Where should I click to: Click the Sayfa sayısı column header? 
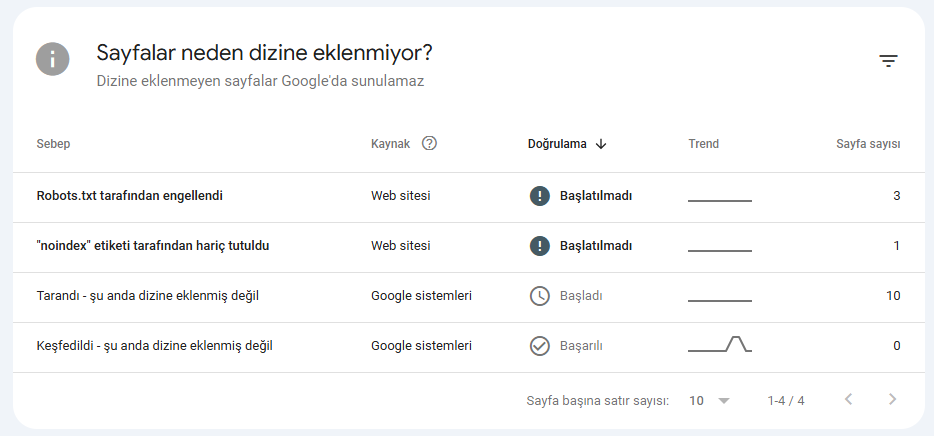coord(868,144)
